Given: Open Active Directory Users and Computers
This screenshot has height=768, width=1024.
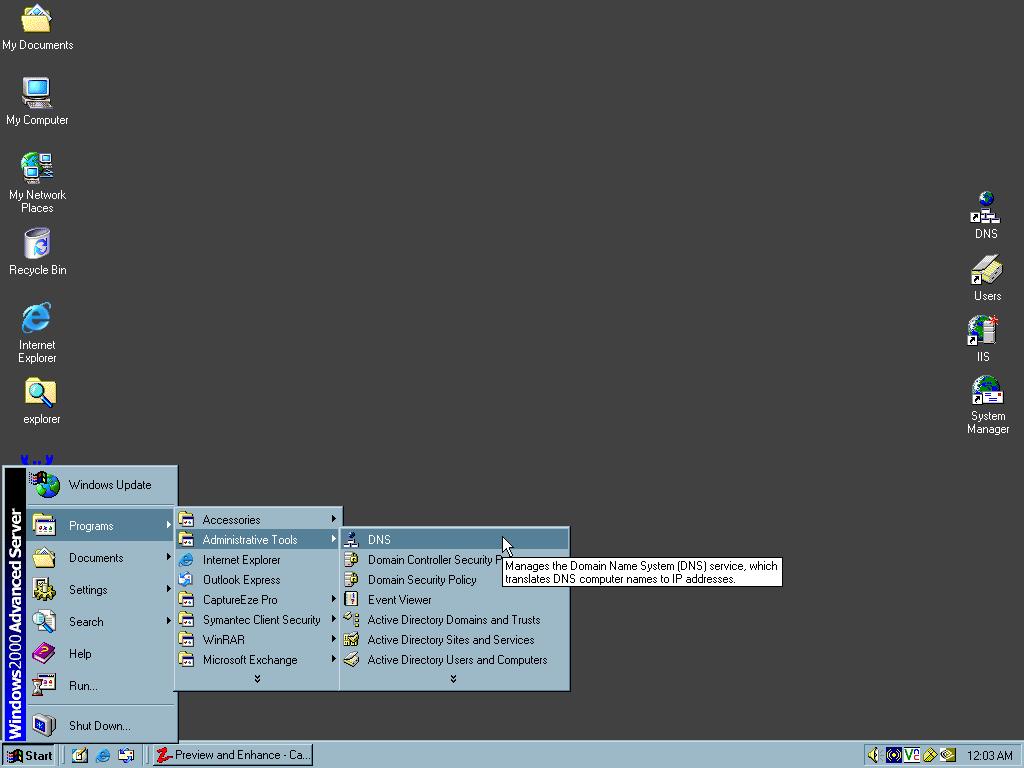Looking at the screenshot, I should [x=455, y=660].
